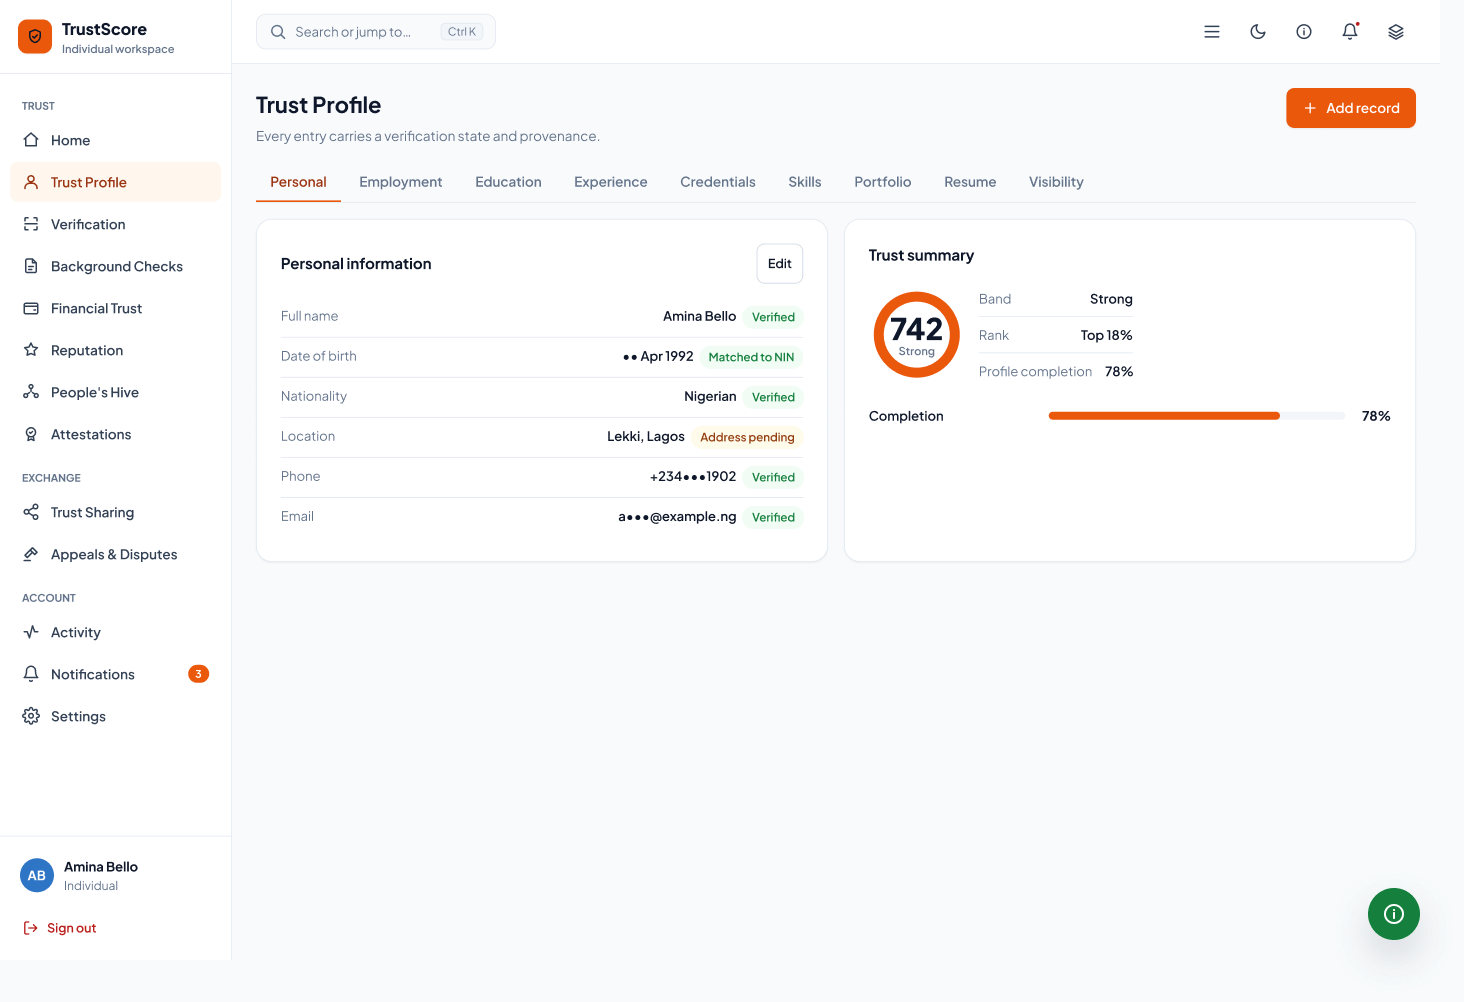
Task: Click the Trust Sharing share icon
Action: pos(31,512)
